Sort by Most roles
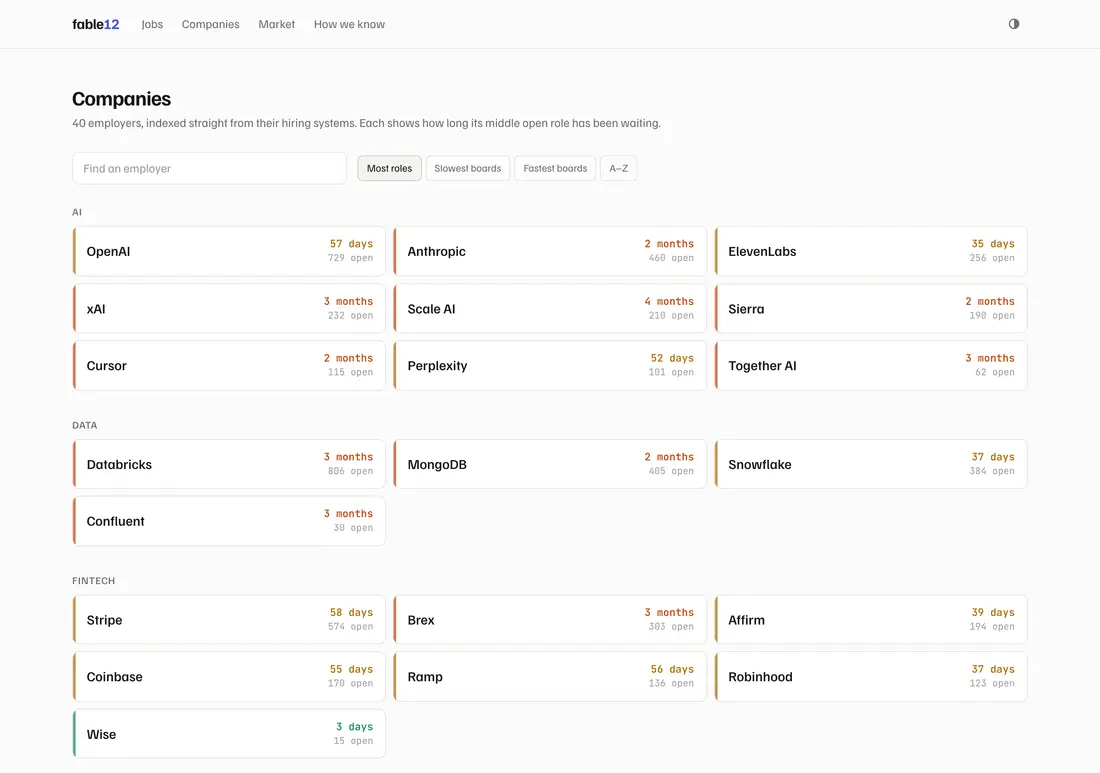Viewport: 1100px width, 773px height. [389, 168]
